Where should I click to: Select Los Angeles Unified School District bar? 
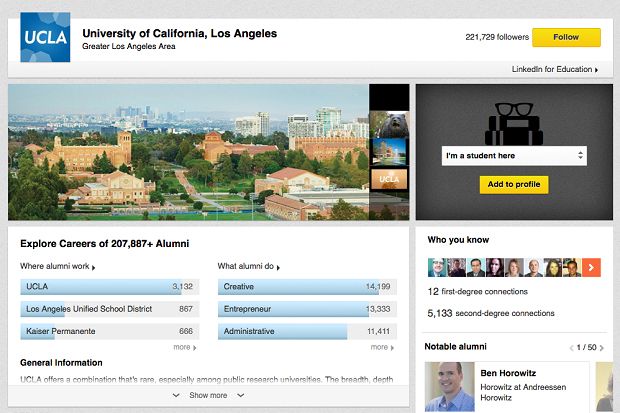point(110,309)
